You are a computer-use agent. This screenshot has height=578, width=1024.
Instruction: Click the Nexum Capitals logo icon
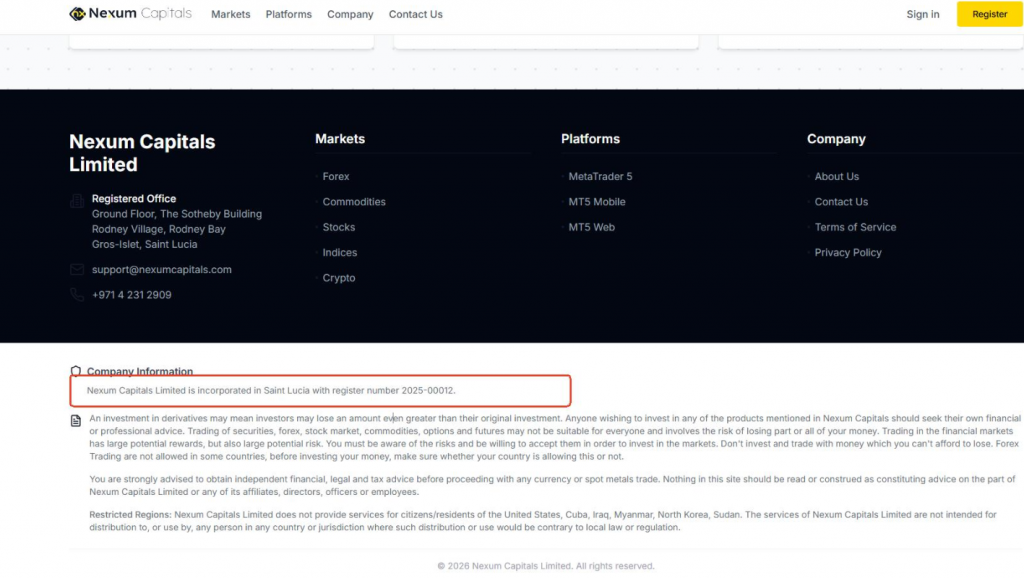coord(77,14)
